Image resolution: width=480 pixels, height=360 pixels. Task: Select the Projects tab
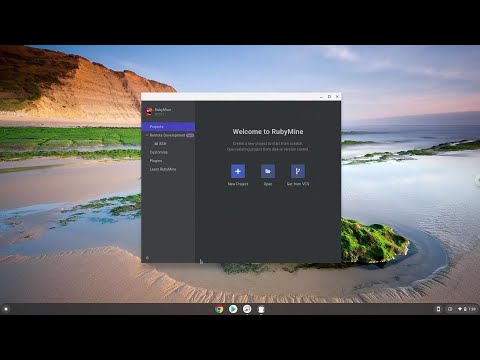168,127
